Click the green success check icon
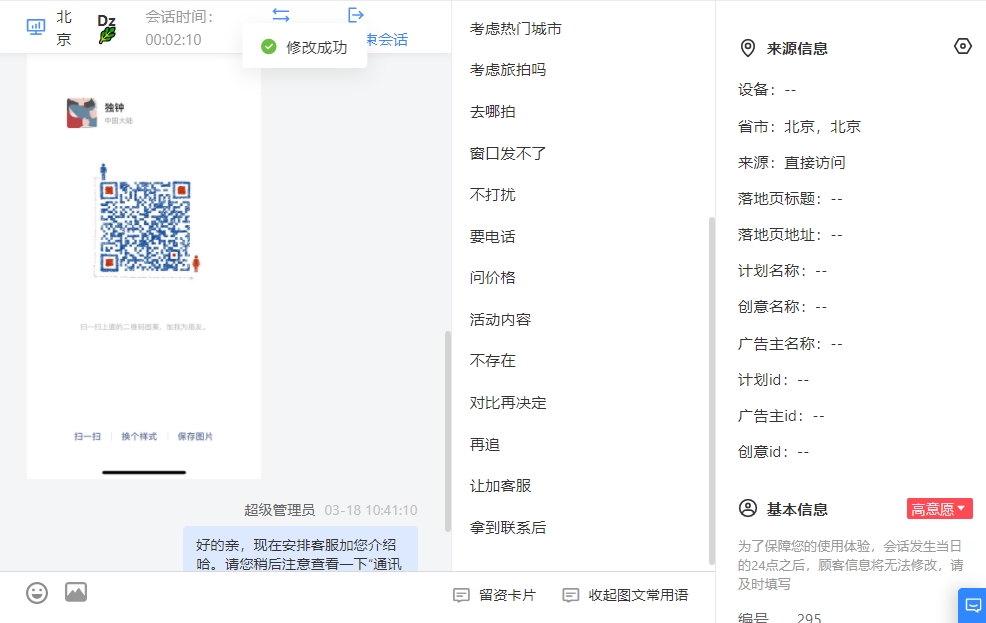986x623 pixels. point(269,47)
